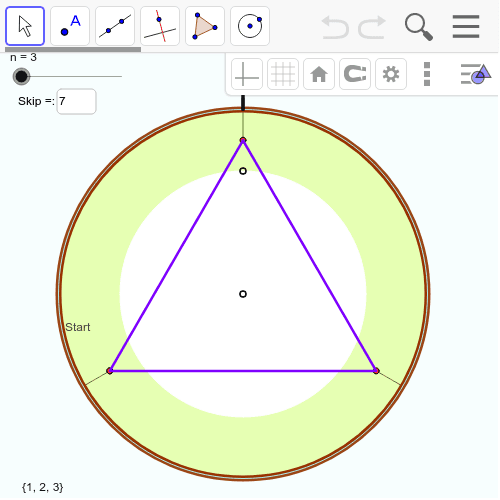
Task: Select the Line through two points tool
Action: point(115,26)
